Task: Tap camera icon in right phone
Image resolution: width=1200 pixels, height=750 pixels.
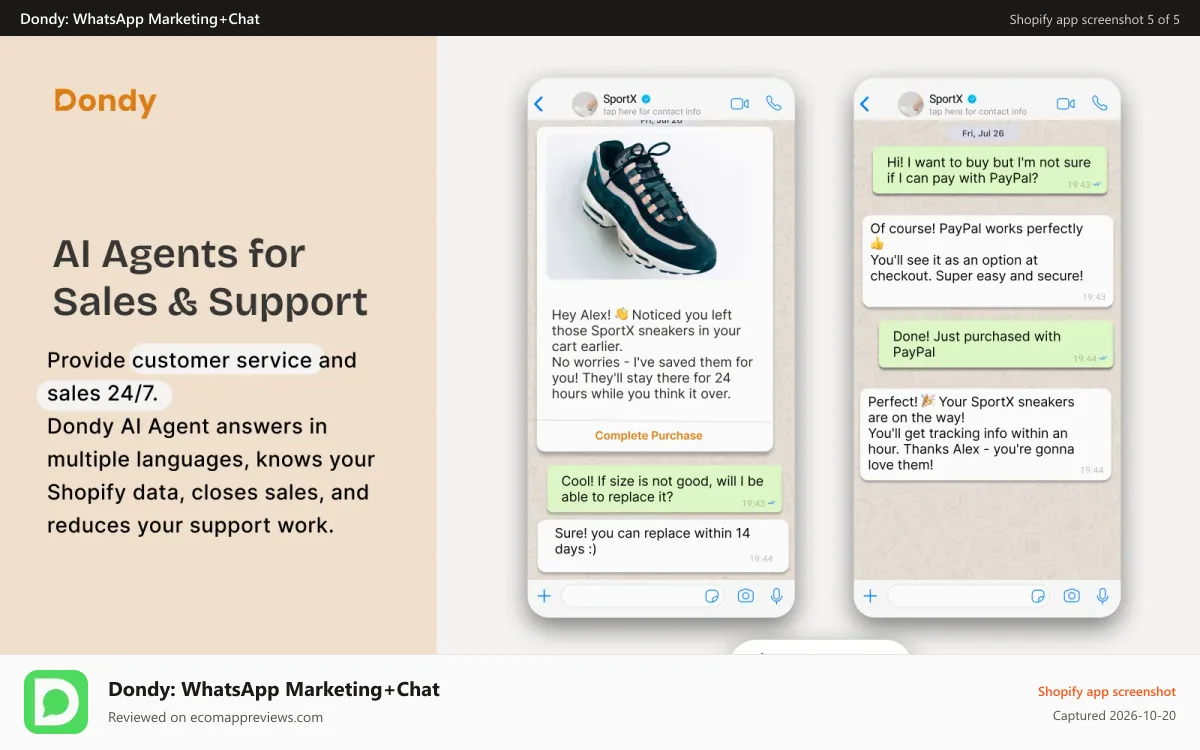Action: pyautogui.click(x=1071, y=596)
